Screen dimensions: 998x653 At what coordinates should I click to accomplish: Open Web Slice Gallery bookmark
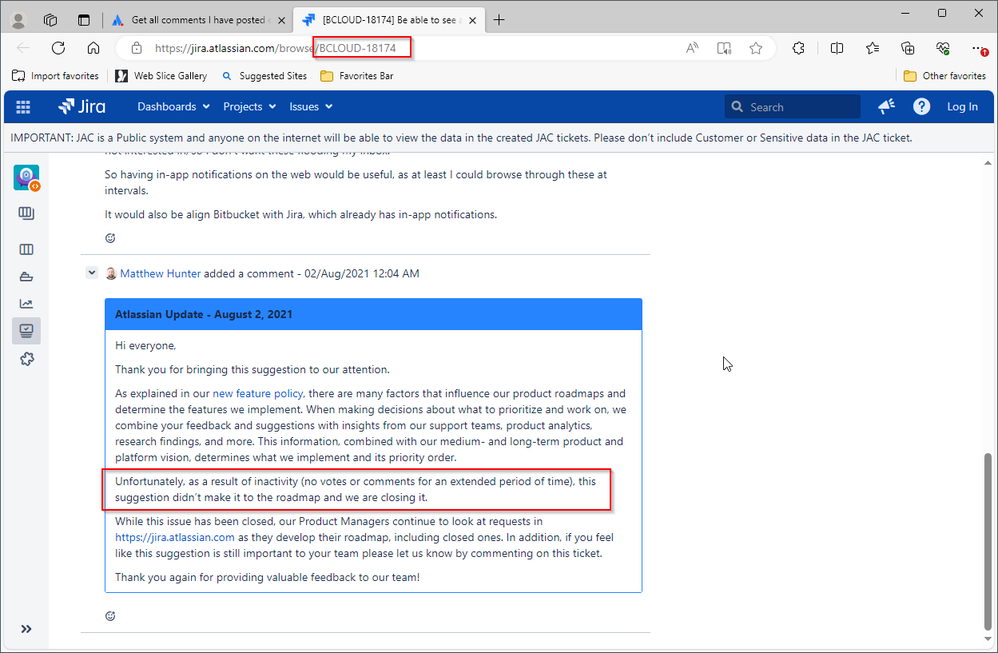(161, 76)
